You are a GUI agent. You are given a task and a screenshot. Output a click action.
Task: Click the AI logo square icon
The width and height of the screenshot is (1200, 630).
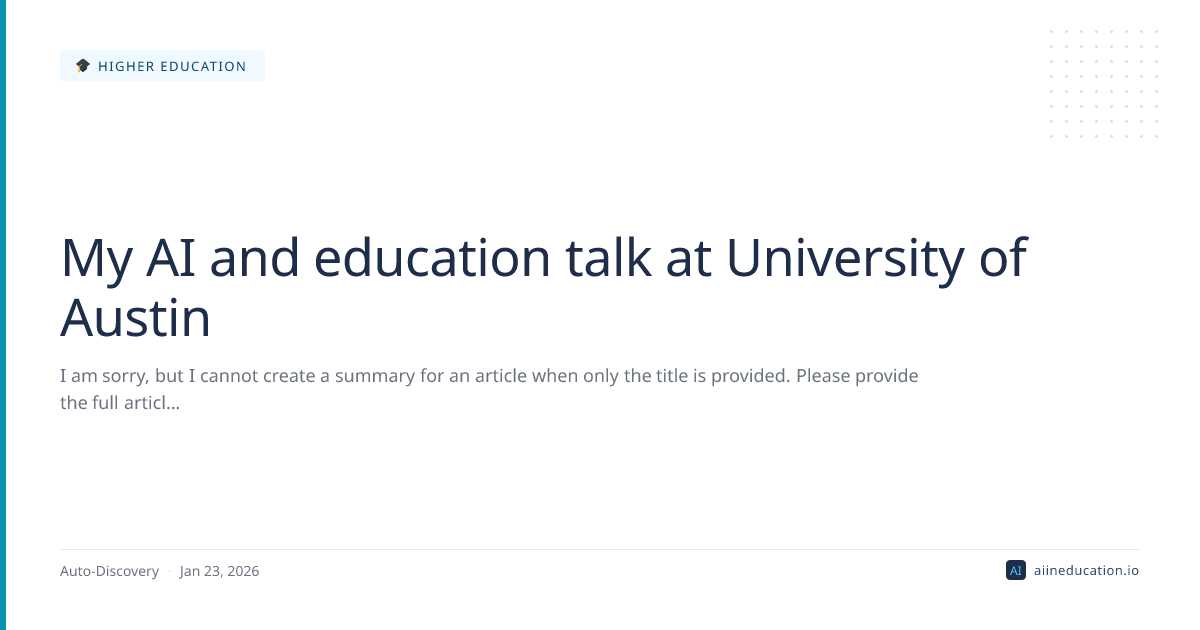click(1015, 570)
